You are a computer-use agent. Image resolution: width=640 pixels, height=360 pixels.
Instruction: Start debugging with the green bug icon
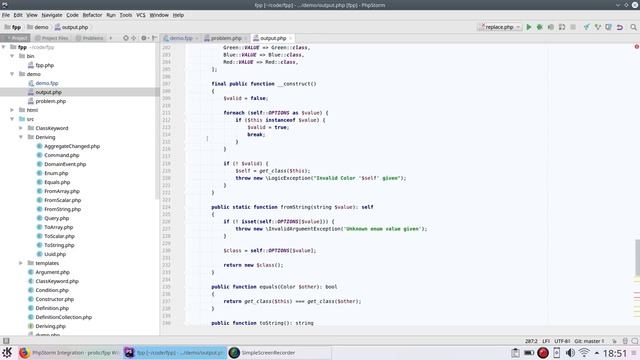point(540,27)
